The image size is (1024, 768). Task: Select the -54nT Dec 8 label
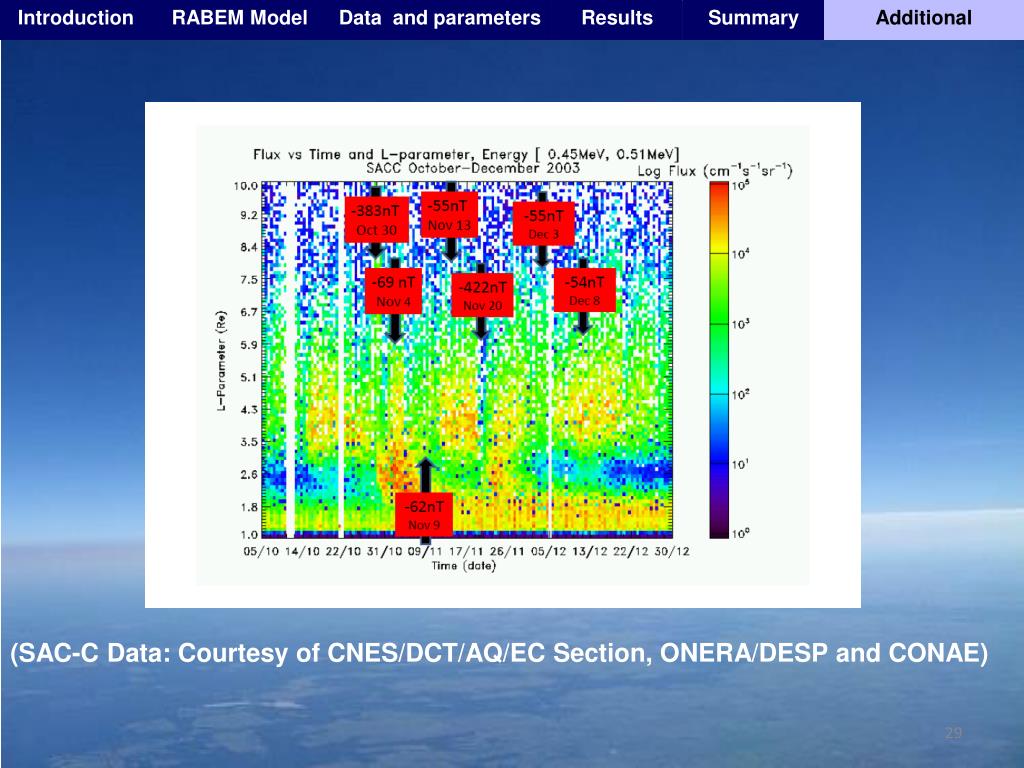(x=584, y=290)
